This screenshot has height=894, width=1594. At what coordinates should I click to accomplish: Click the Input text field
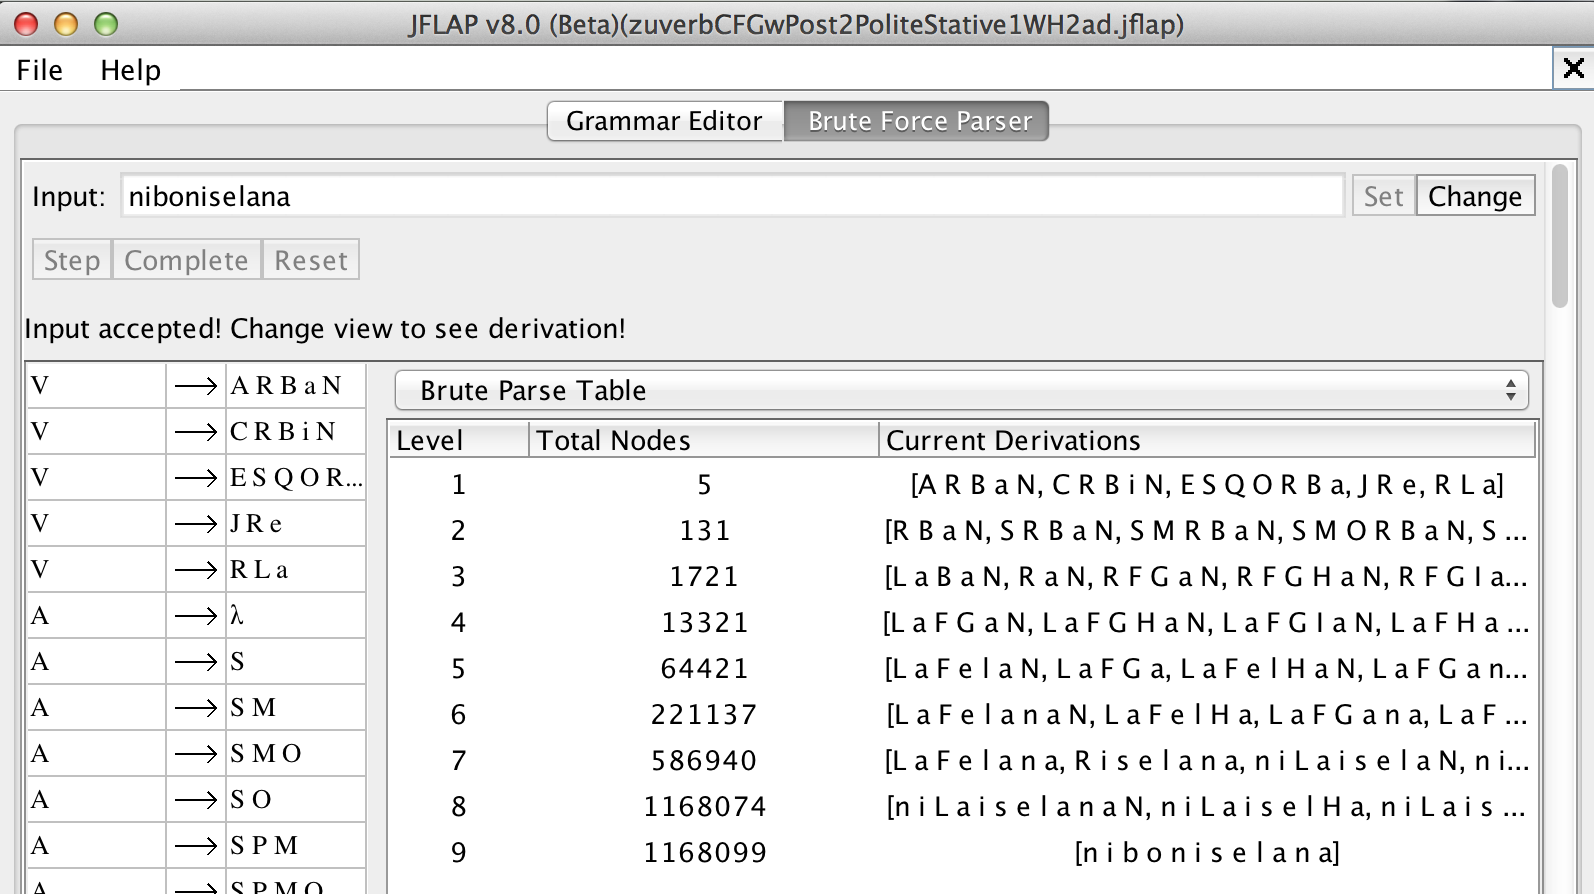pos(732,196)
